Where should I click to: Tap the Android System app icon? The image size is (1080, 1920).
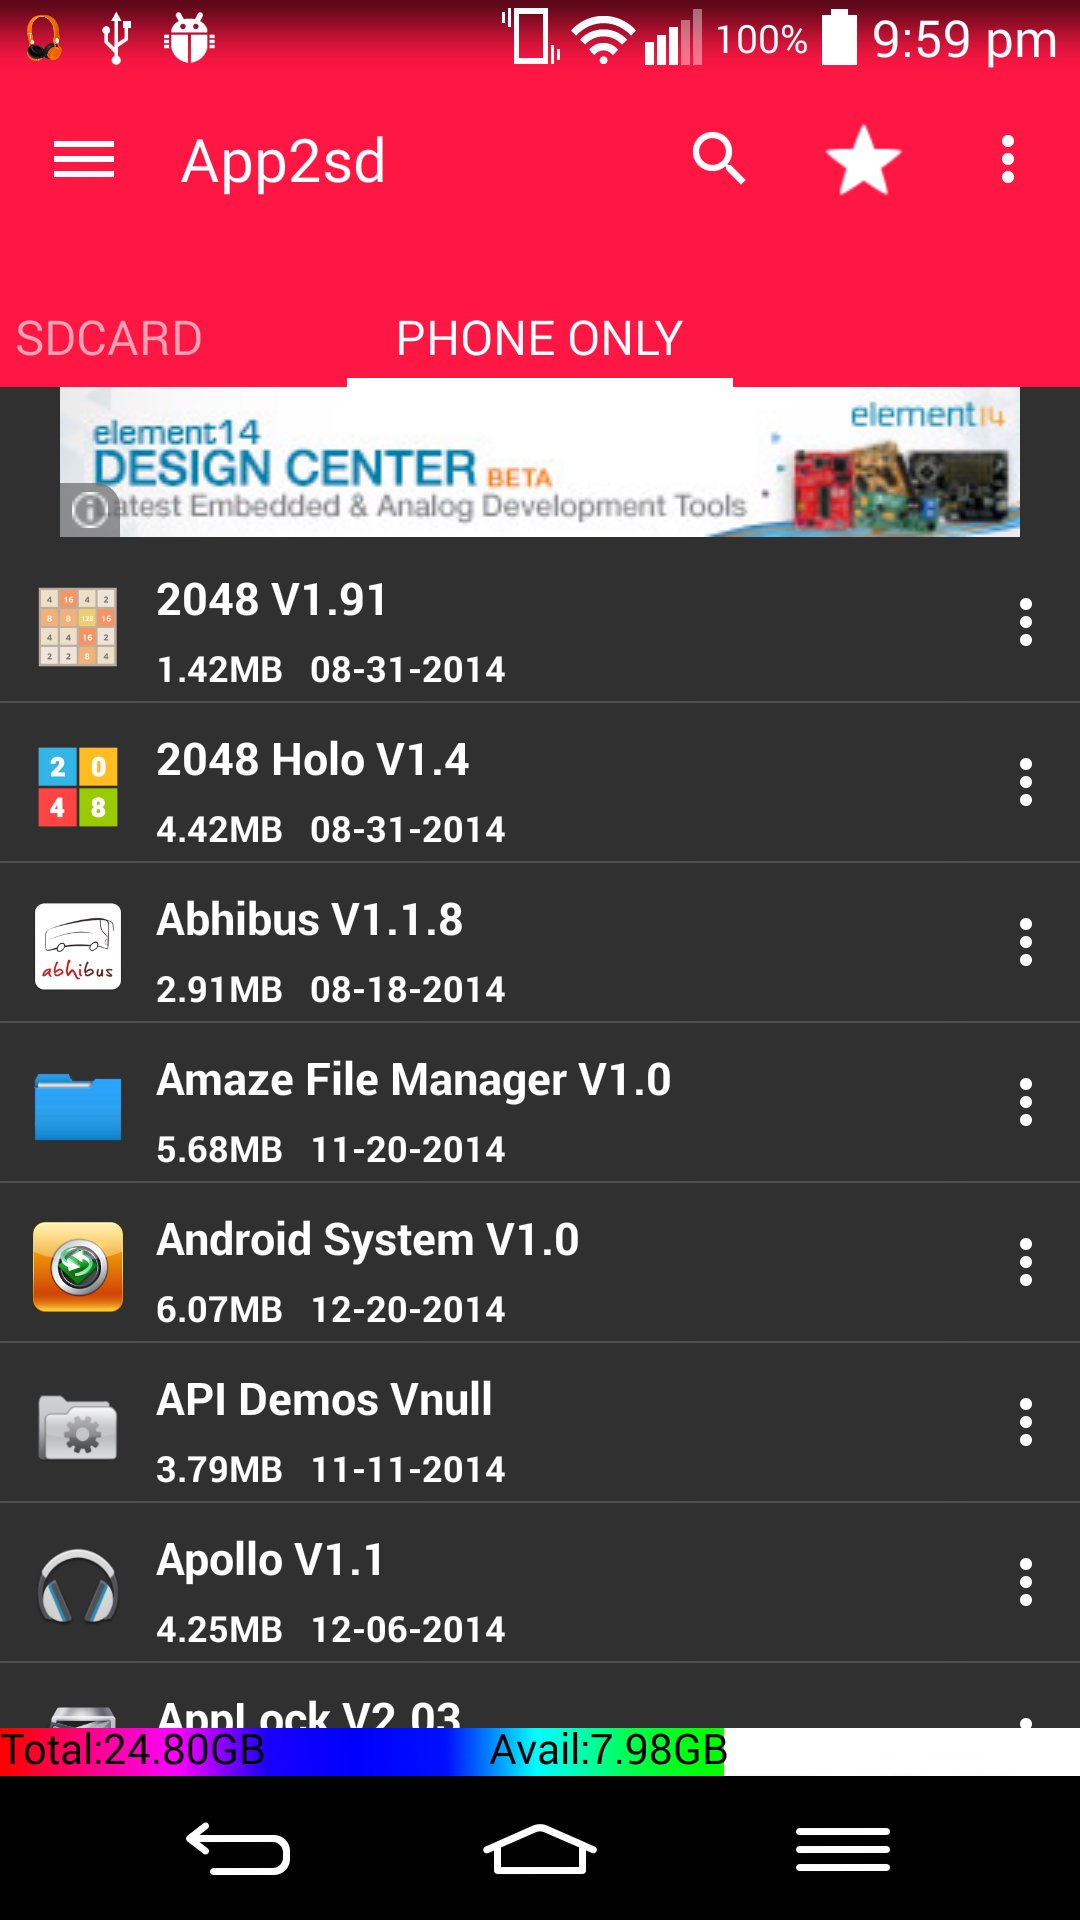coord(78,1267)
